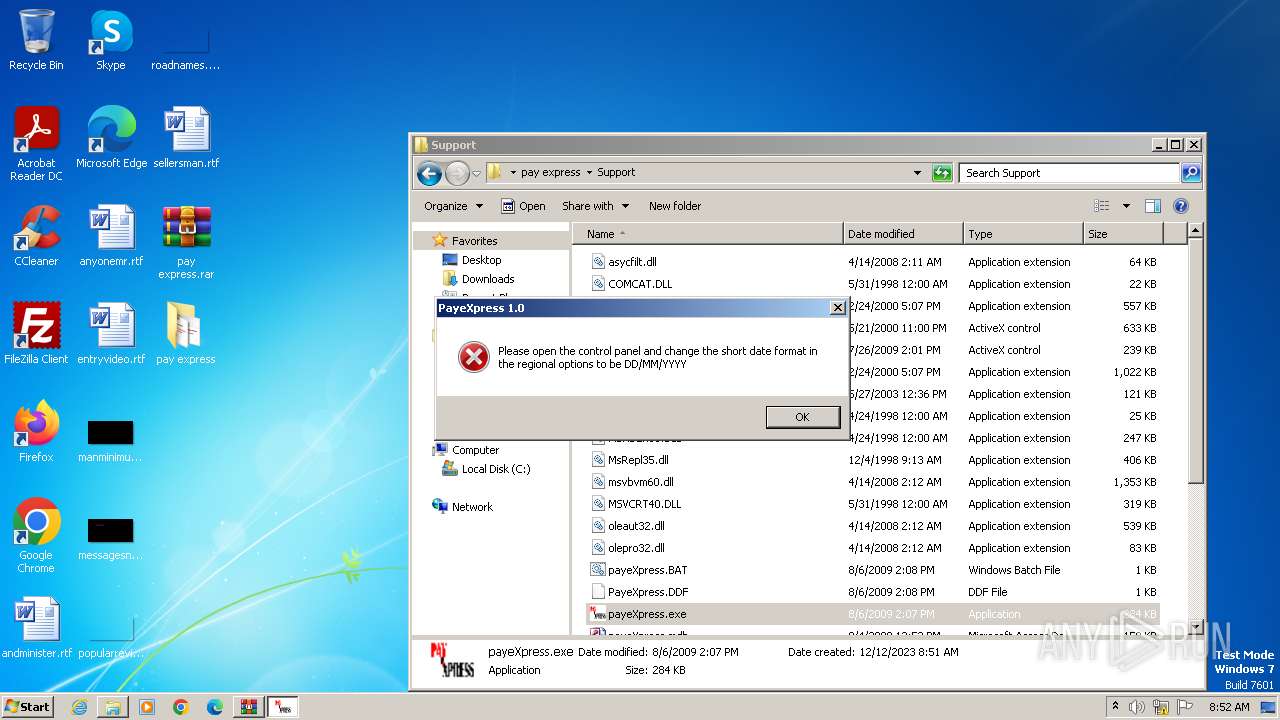The image size is (1280, 720).
Task: Switch to the WinRAR taskbar item
Action: click(x=249, y=707)
